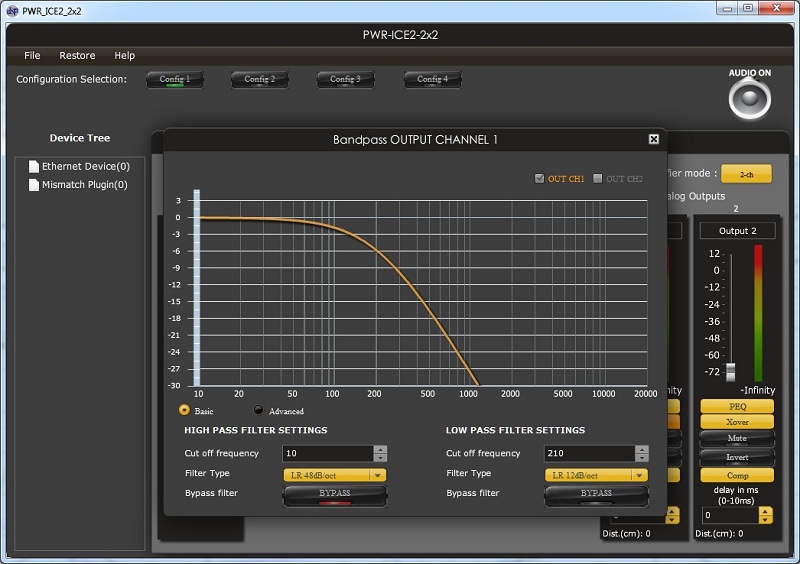Open the Help menu
This screenshot has height=564, width=800.
(x=124, y=56)
